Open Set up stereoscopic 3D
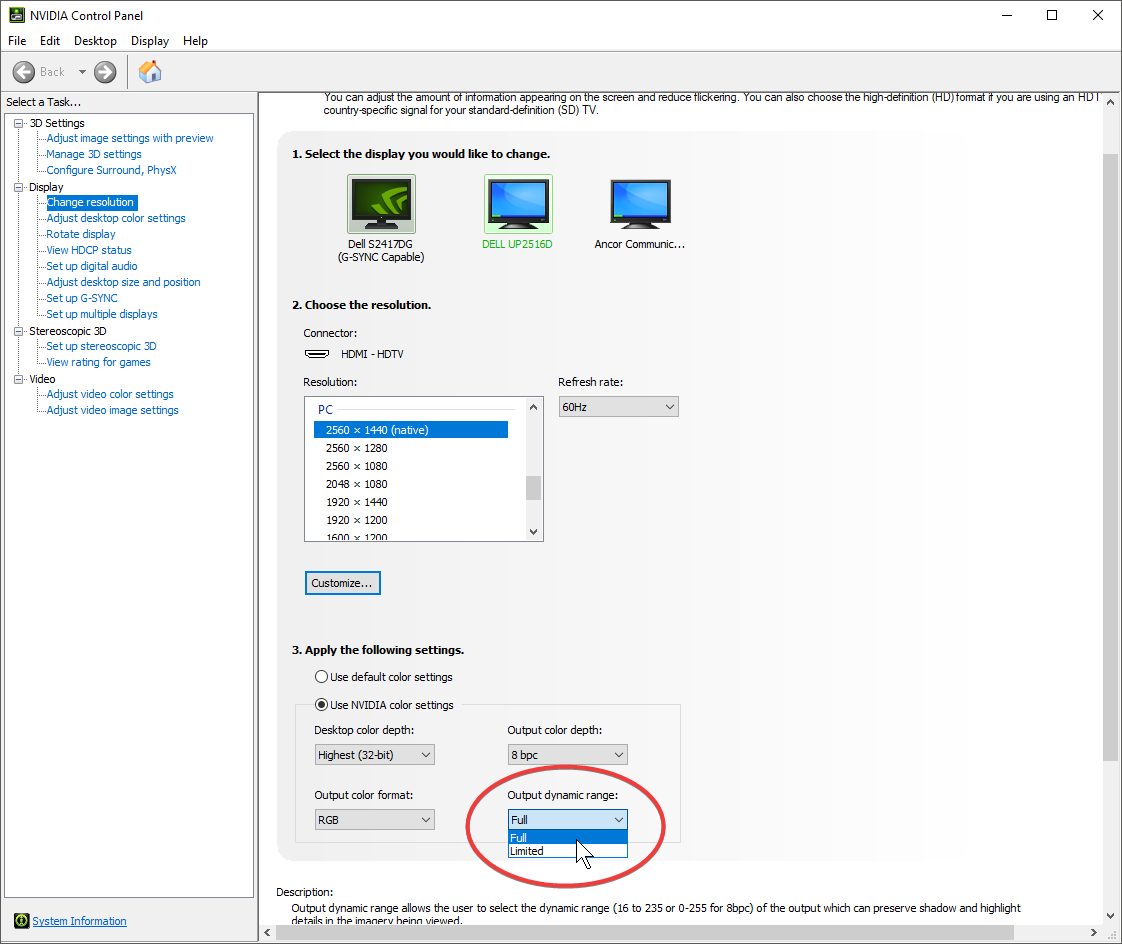The height and width of the screenshot is (944, 1122). coord(101,346)
